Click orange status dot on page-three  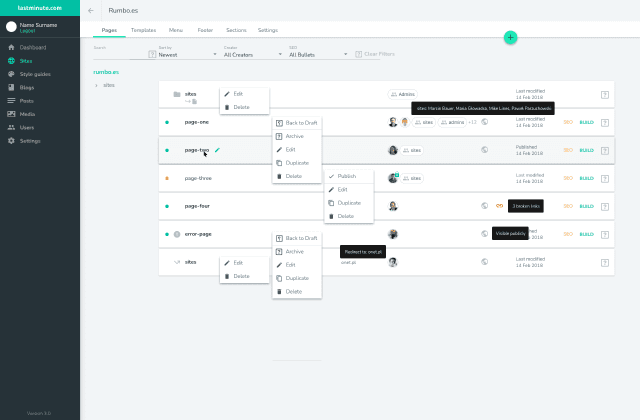[167, 178]
